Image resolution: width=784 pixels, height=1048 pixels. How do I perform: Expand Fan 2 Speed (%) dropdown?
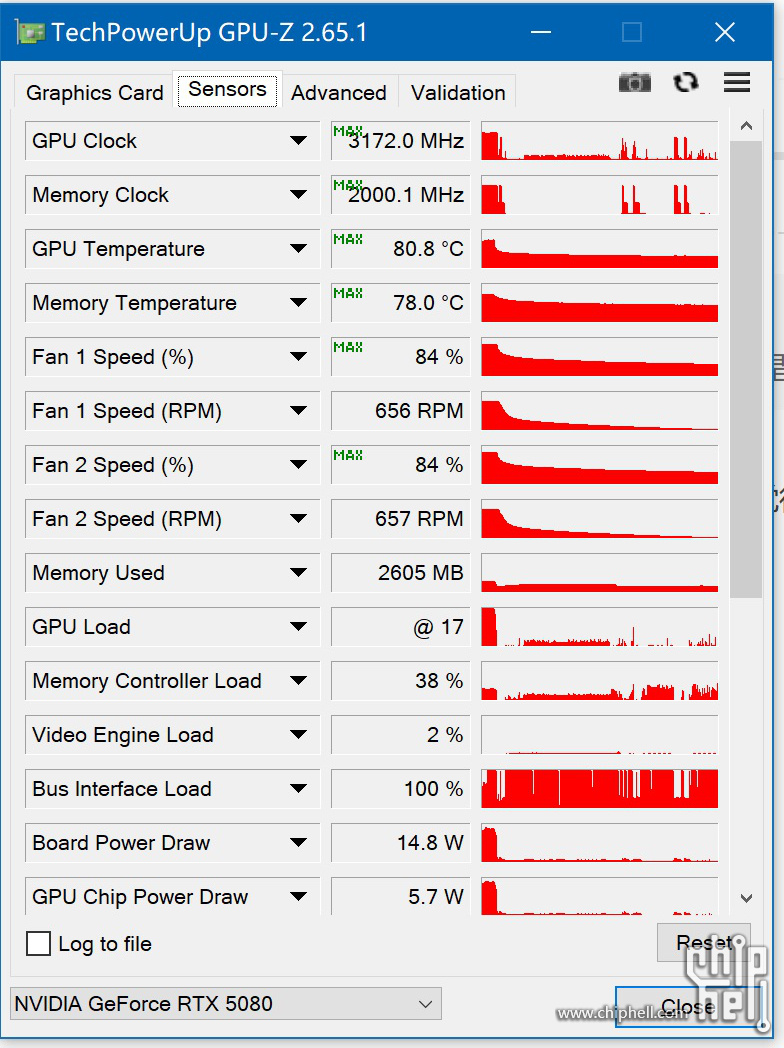pyautogui.click(x=298, y=465)
